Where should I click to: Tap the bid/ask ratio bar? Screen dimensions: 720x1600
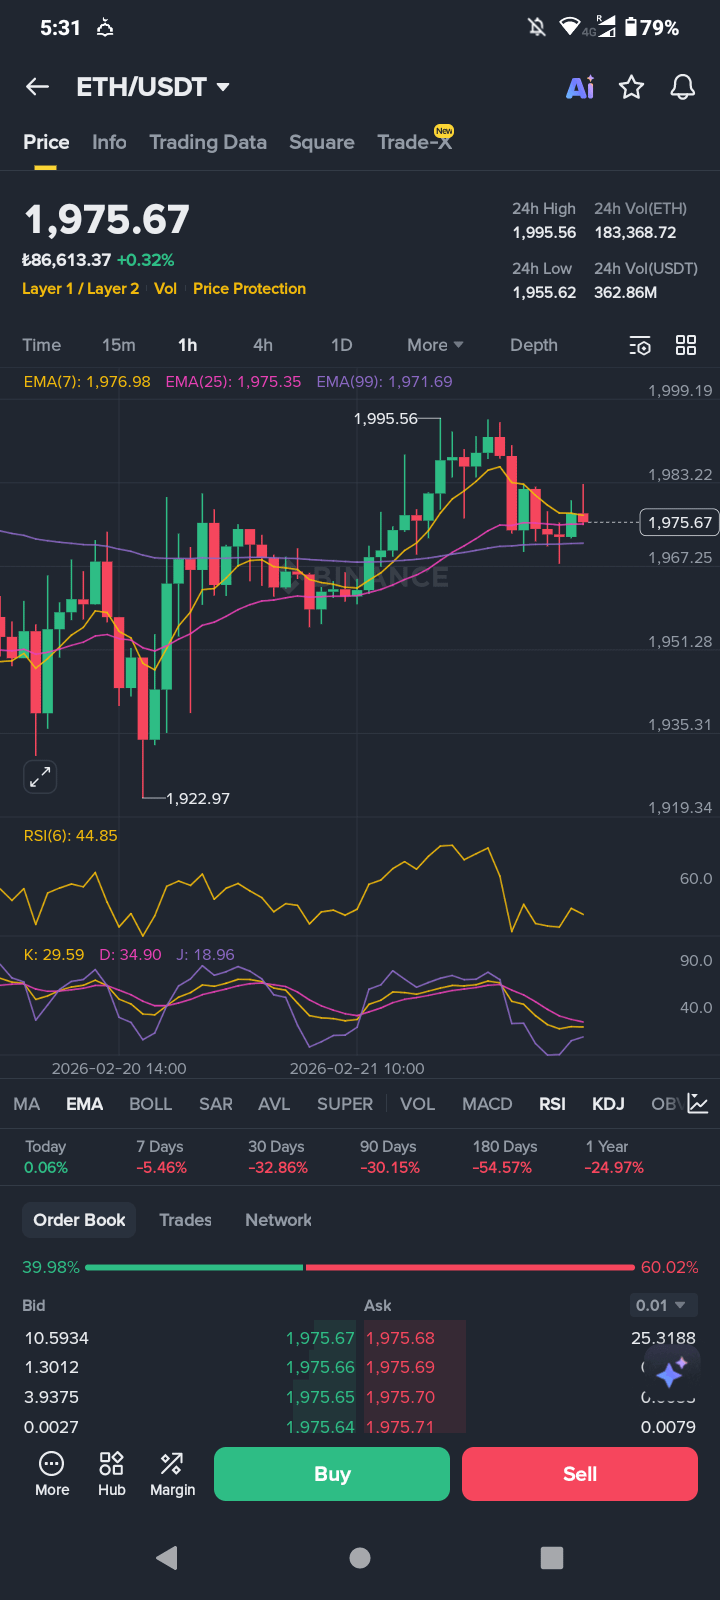point(360,1267)
